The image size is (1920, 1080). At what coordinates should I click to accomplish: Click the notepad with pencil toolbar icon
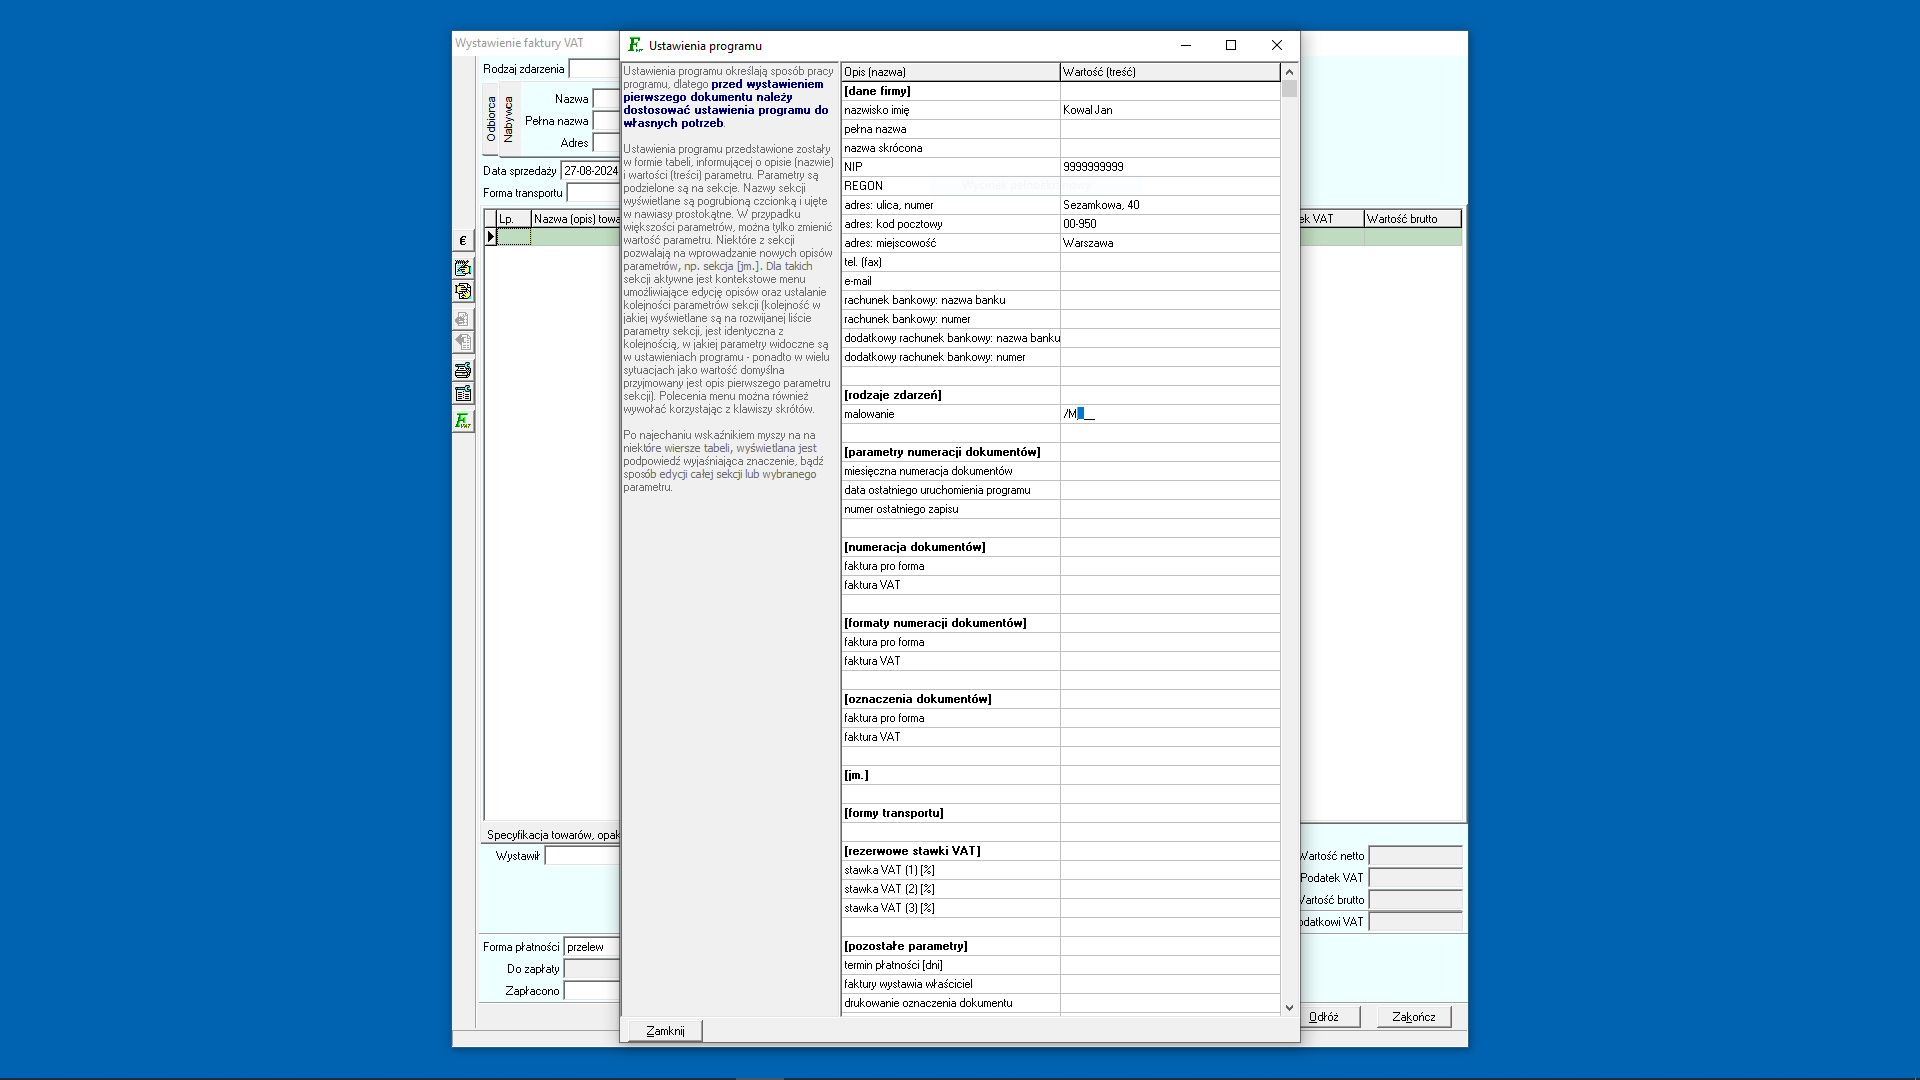click(x=462, y=268)
